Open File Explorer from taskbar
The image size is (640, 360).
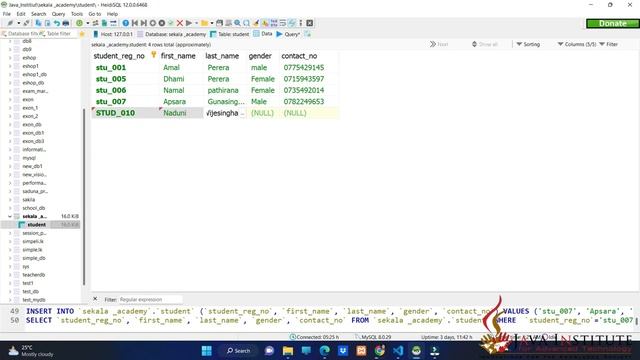tap(288, 351)
